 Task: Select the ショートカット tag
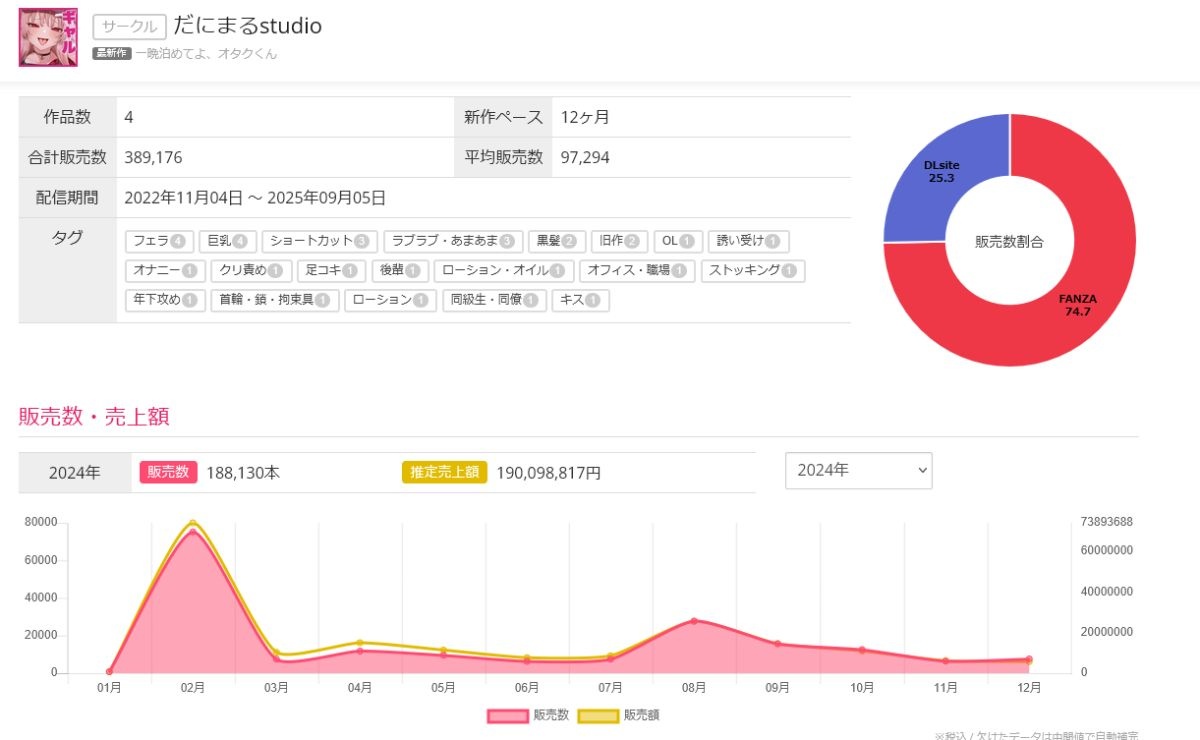tap(320, 241)
